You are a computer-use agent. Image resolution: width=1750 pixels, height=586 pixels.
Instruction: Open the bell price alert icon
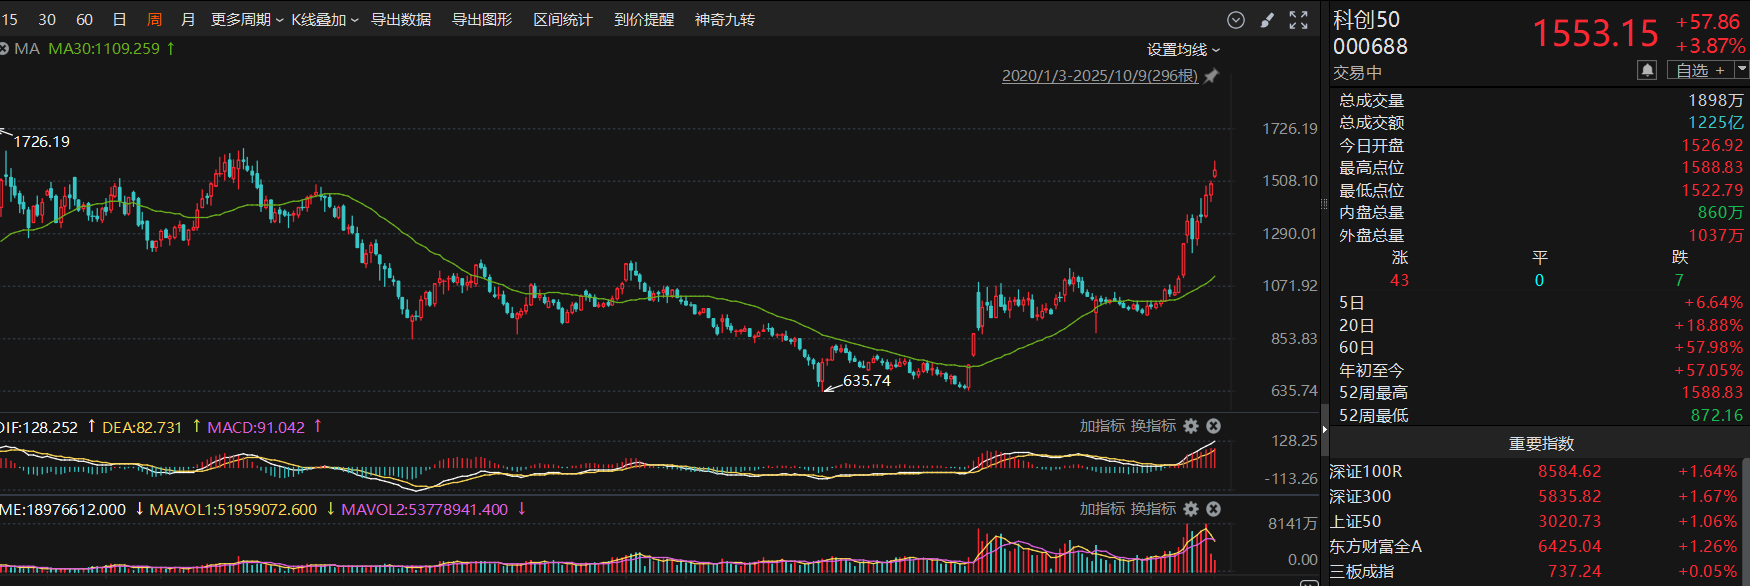pyautogui.click(x=1647, y=70)
